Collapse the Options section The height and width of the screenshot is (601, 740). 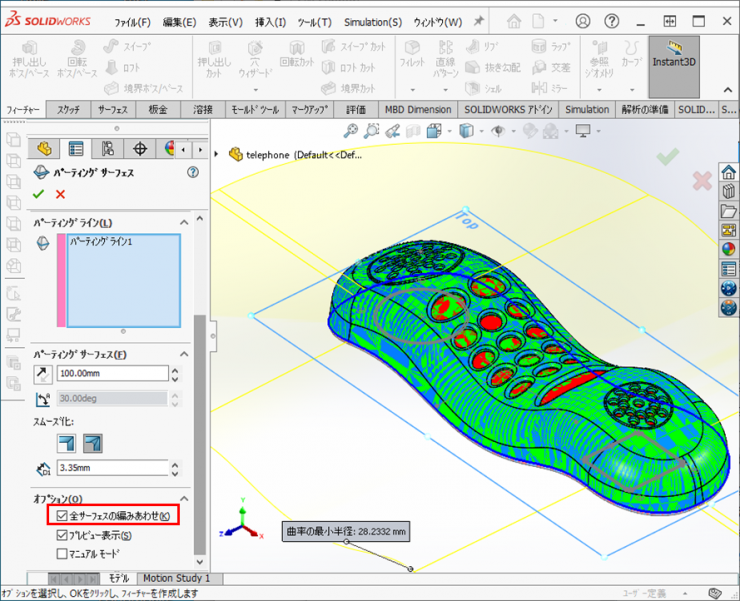184,498
